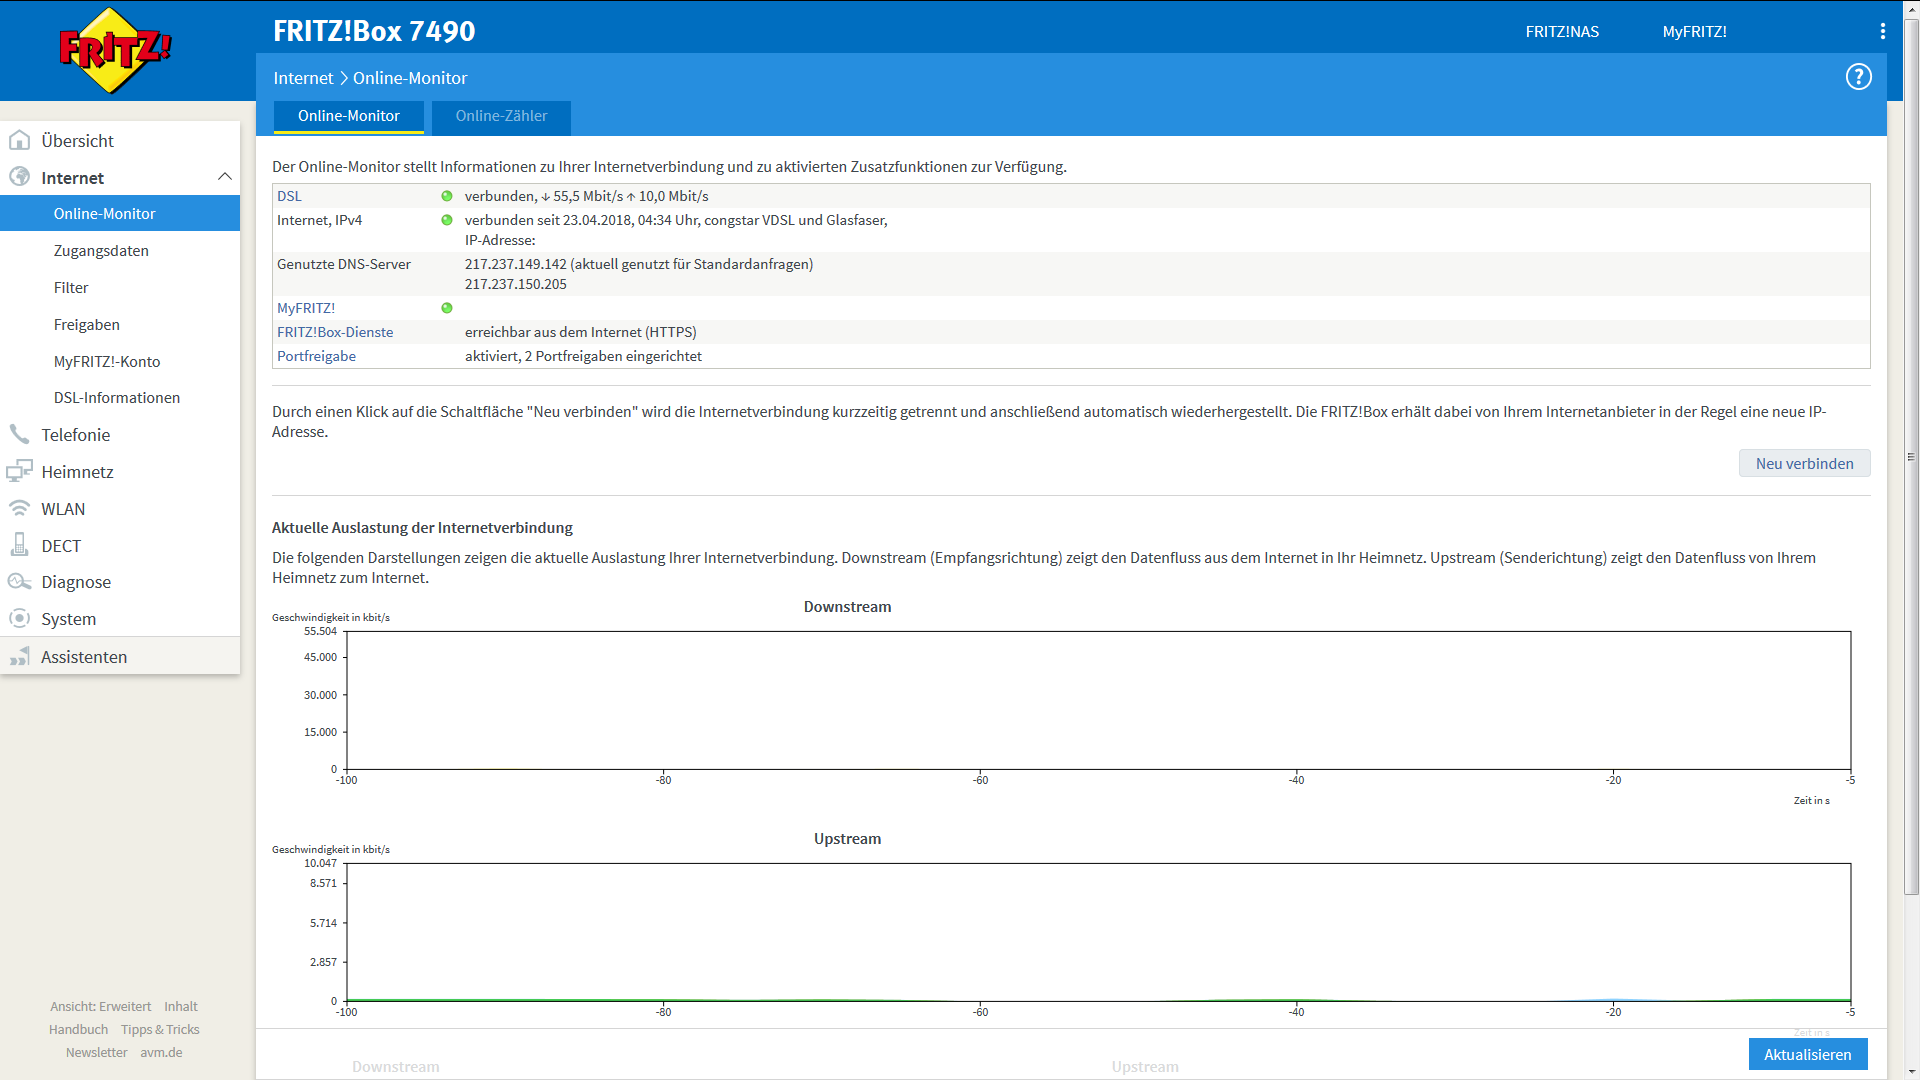This screenshot has width=1920, height=1080.
Task: Click the Neu verbinden button
Action: [1804, 463]
